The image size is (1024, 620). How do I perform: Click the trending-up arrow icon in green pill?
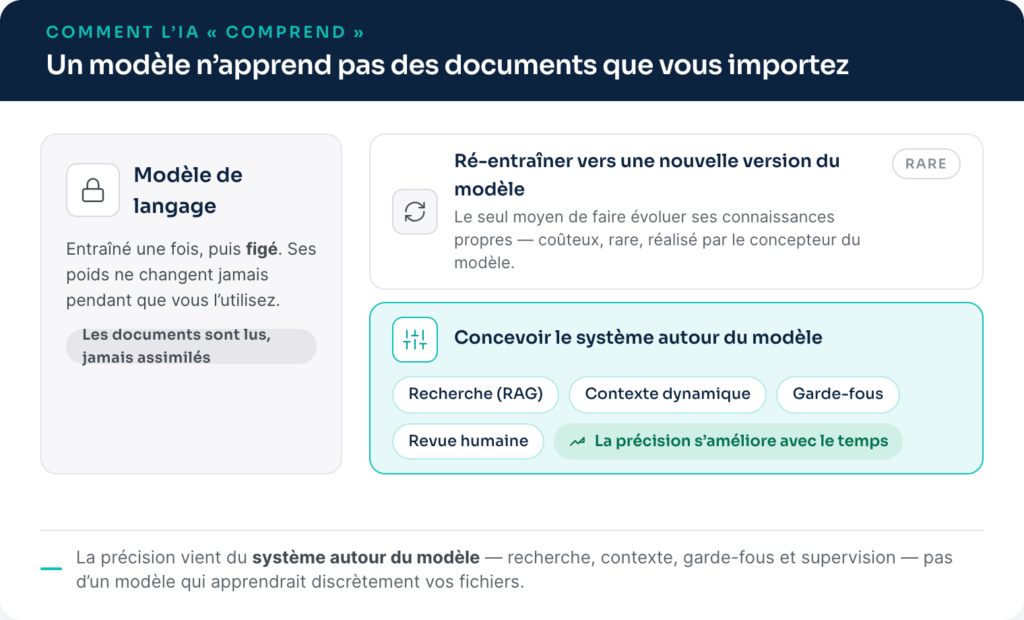pos(577,442)
